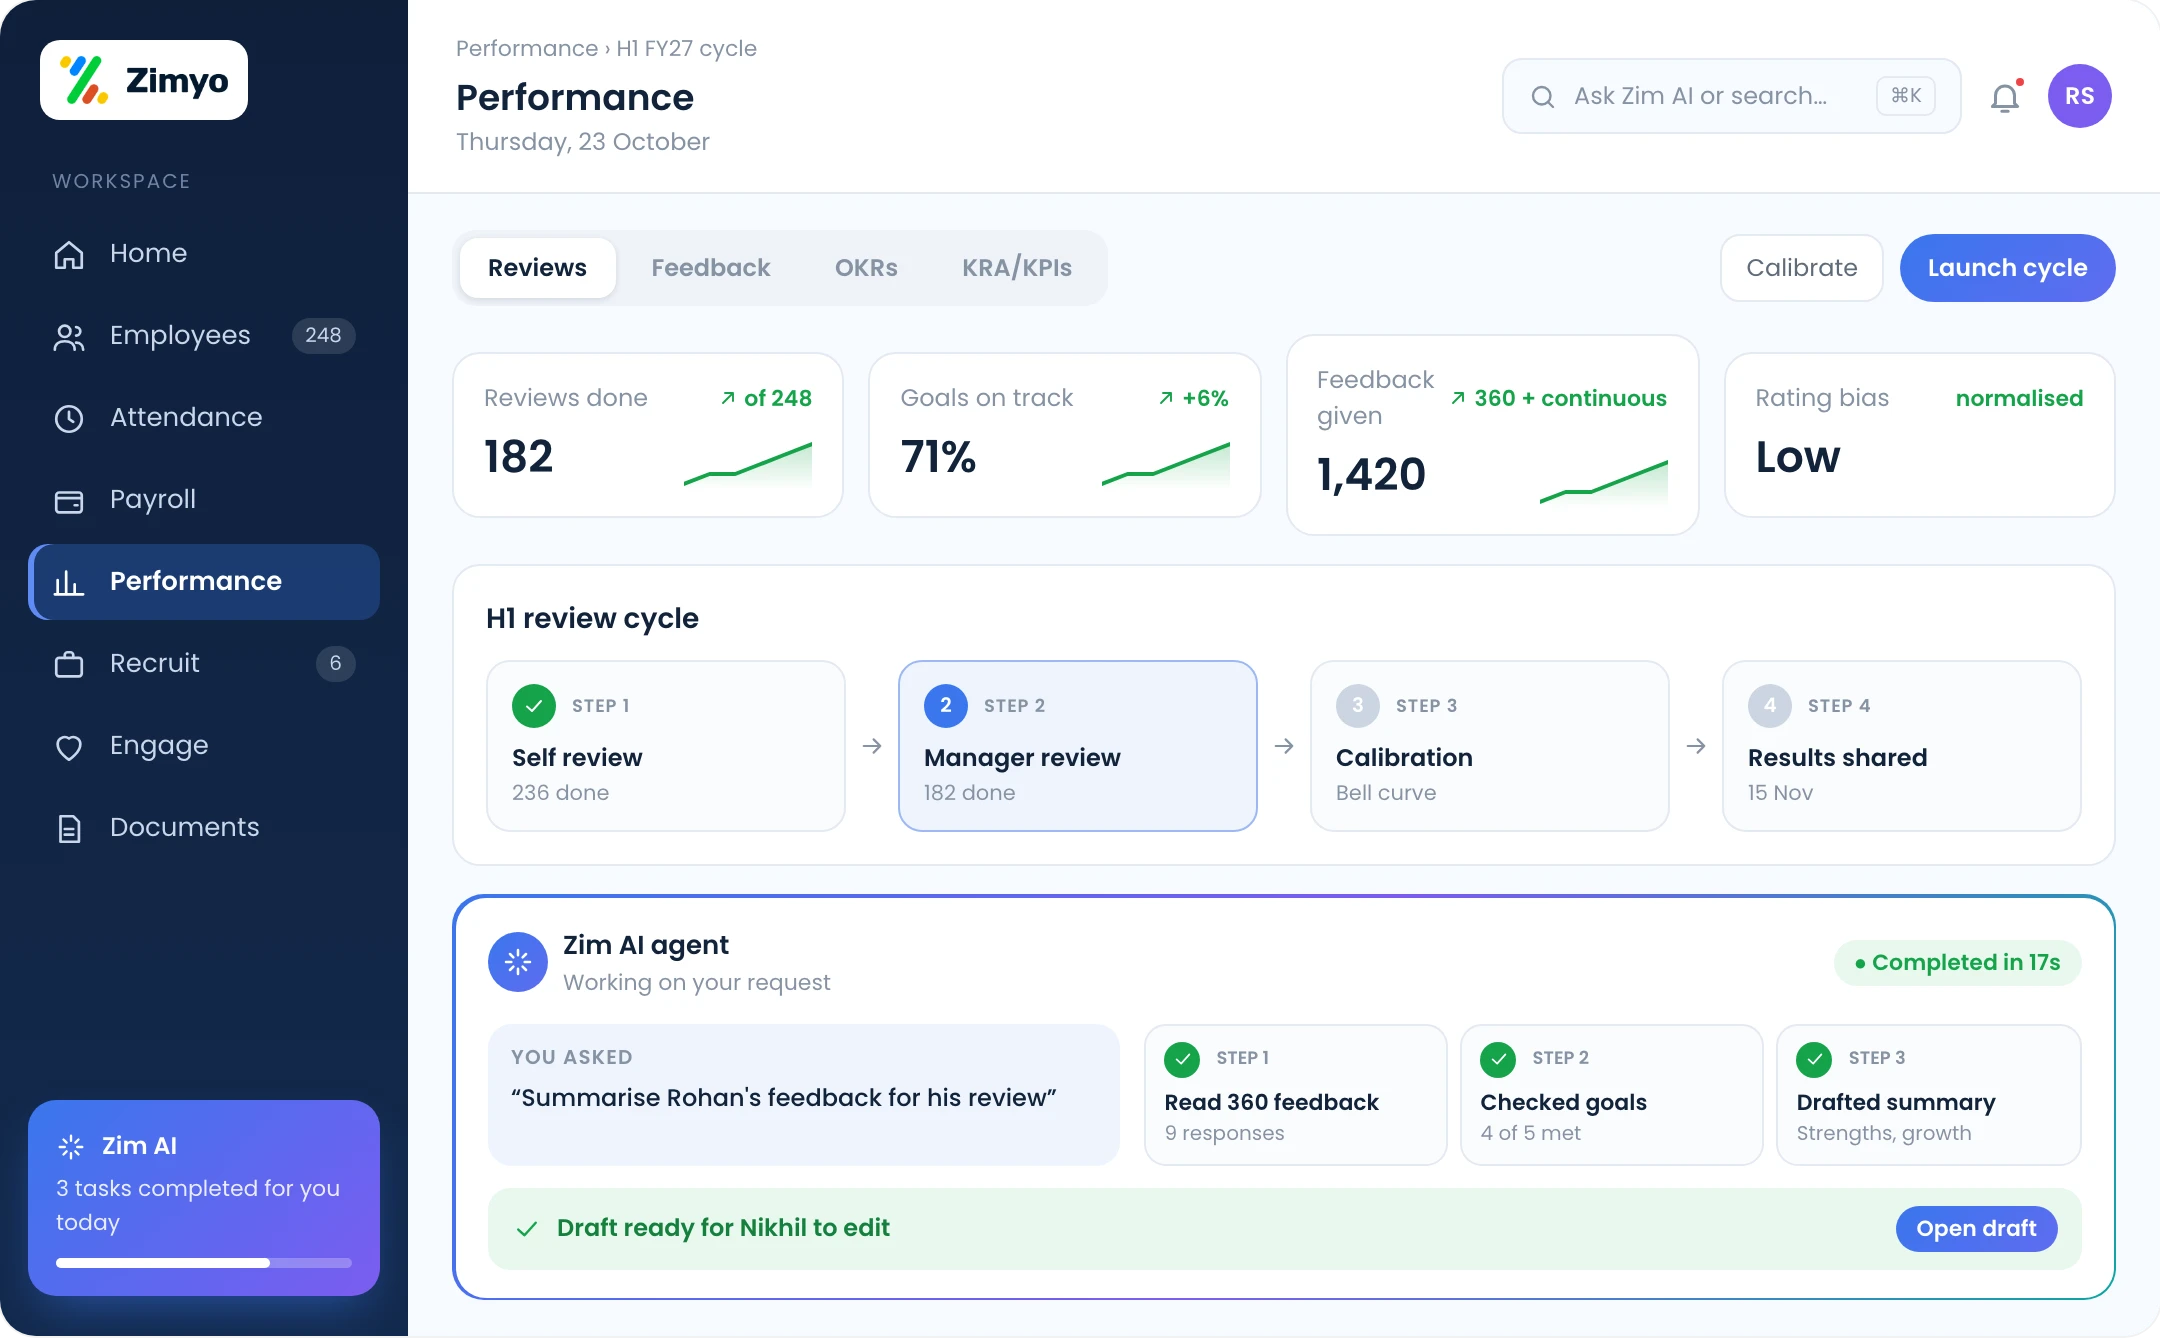Click the check icon on Read 360 feedback
This screenshot has width=2160, height=1338.
click(x=1182, y=1059)
